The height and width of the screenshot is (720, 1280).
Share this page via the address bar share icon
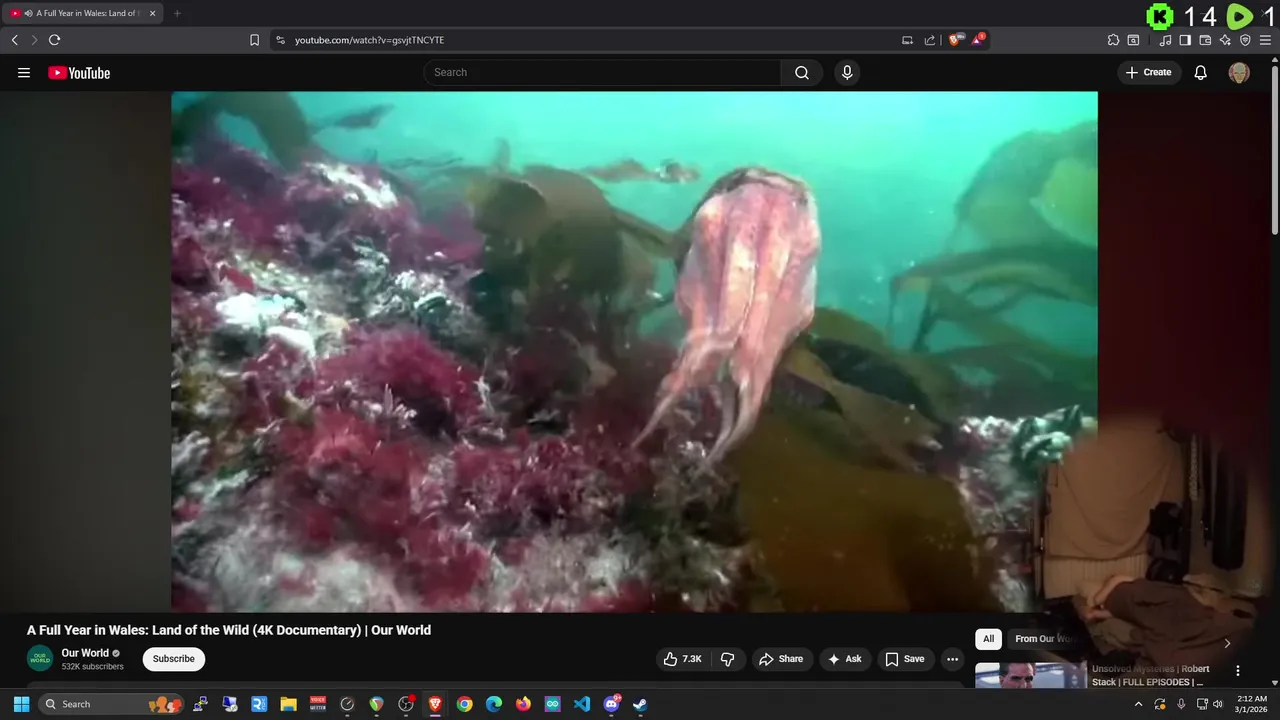tap(930, 40)
